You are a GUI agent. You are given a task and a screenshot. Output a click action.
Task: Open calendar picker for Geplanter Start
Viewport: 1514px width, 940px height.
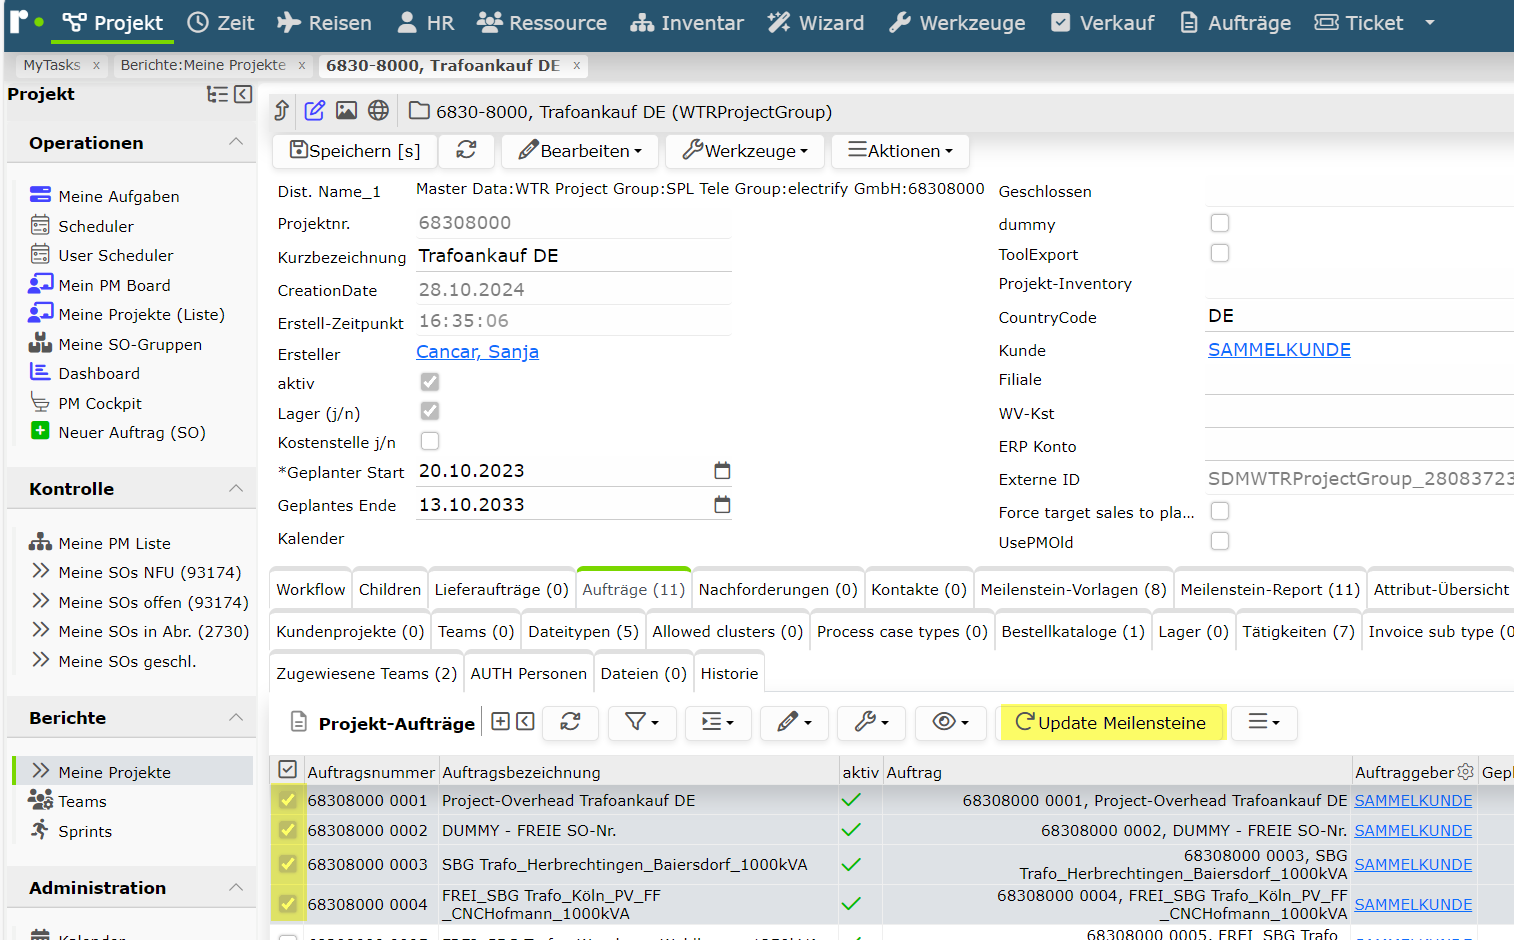coord(722,470)
